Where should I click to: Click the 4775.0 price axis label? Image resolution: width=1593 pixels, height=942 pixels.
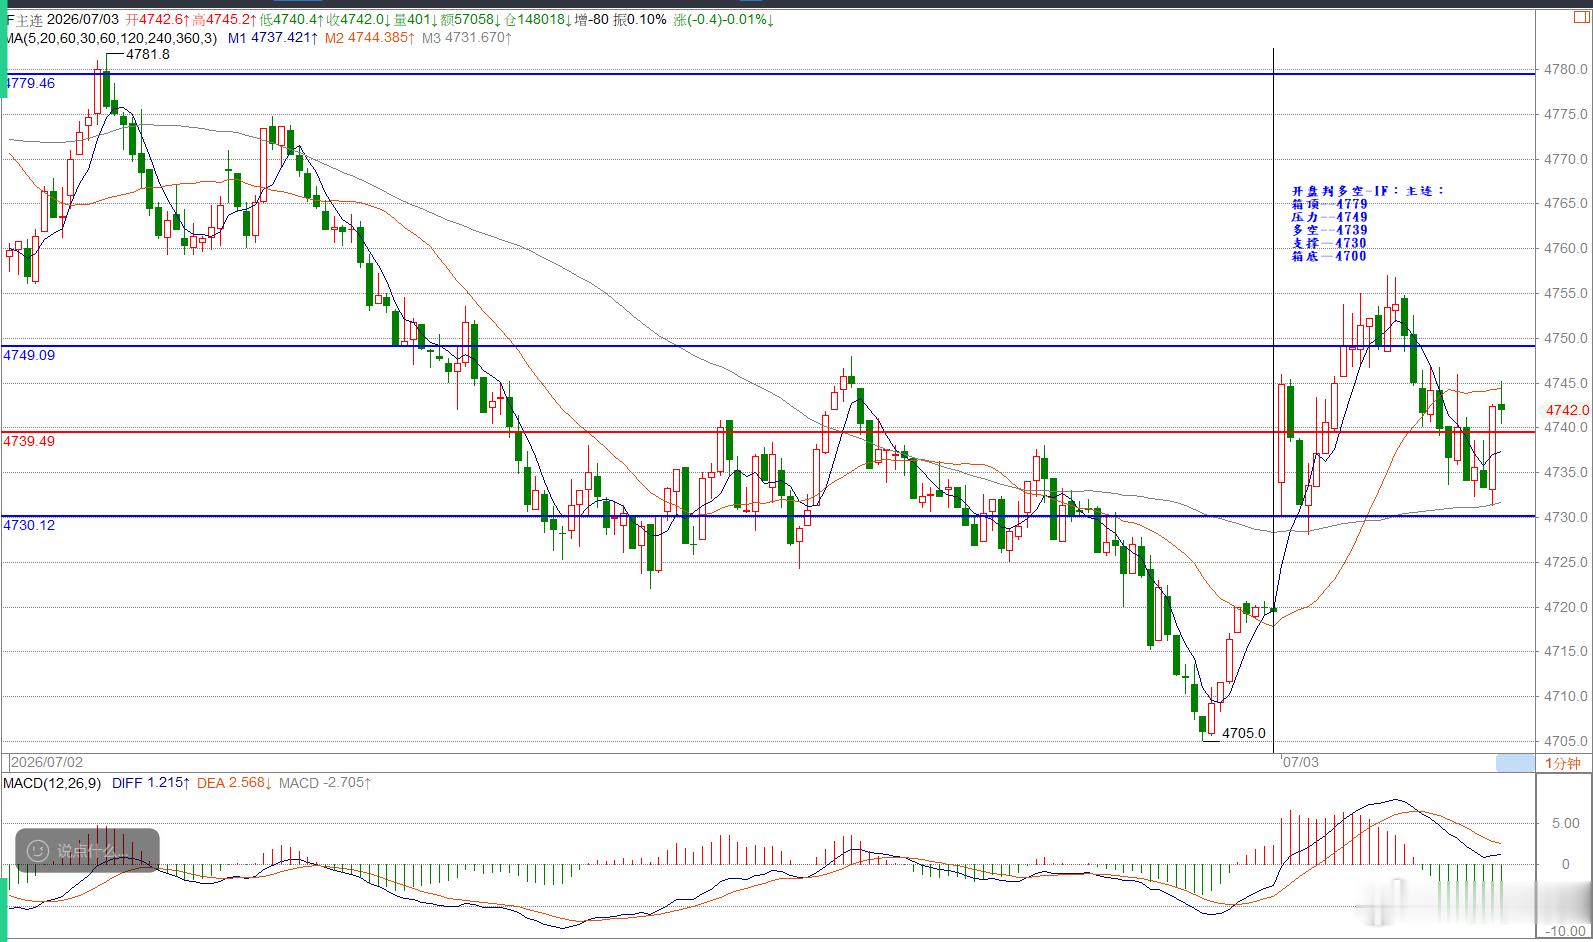[1566, 115]
